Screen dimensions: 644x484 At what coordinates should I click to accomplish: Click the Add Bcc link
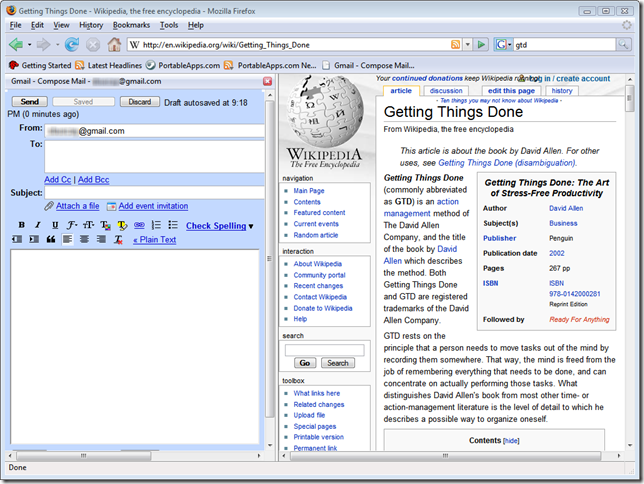coord(94,180)
